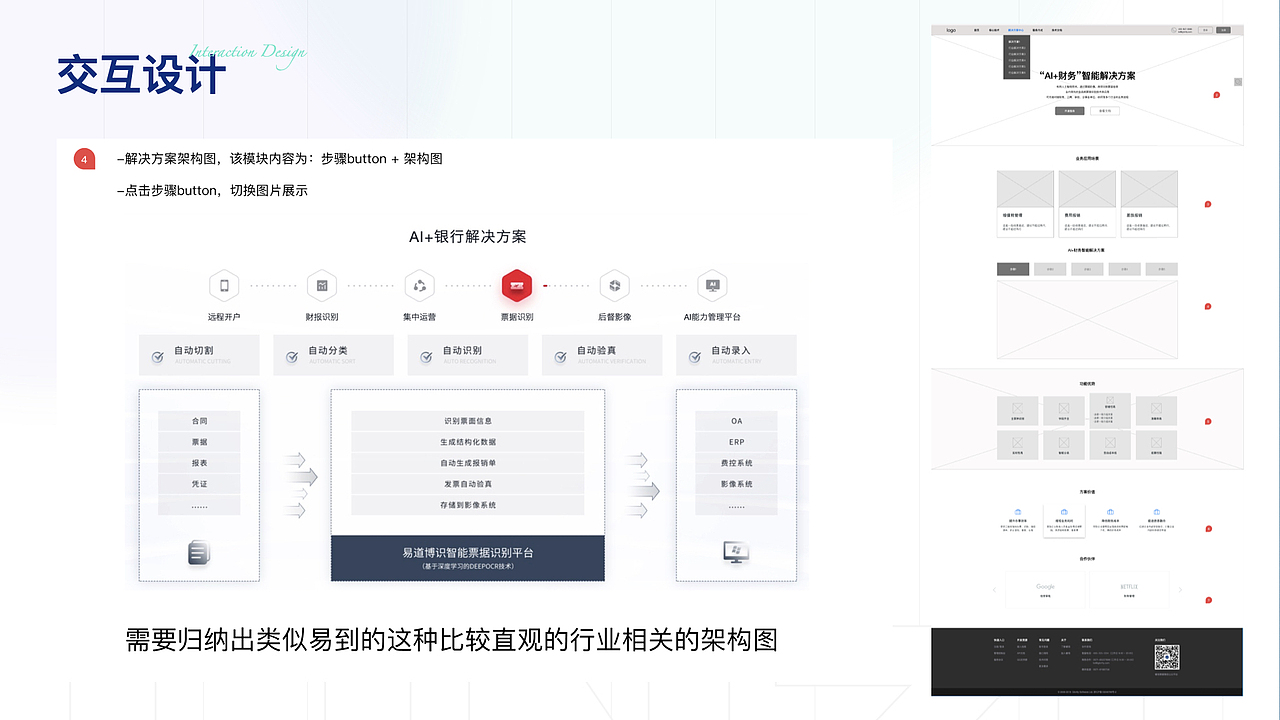Open the dark dropdown menu in the wireframe navbar
Image resolution: width=1280 pixels, height=720 pixels.
[1016, 57]
